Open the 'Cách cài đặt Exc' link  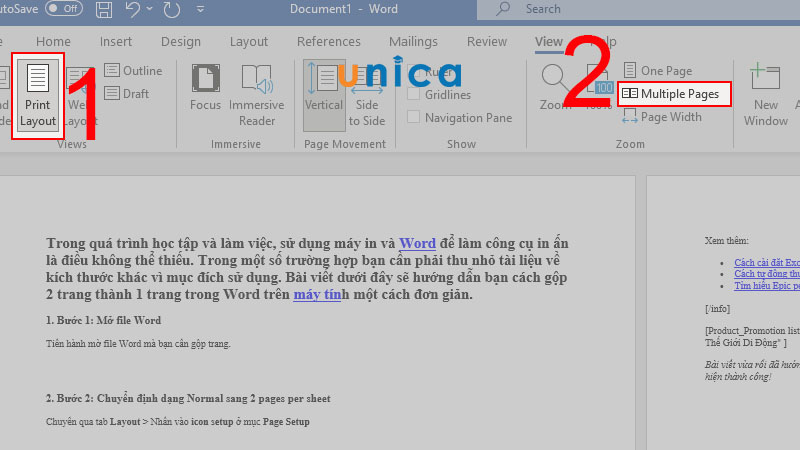click(767, 262)
